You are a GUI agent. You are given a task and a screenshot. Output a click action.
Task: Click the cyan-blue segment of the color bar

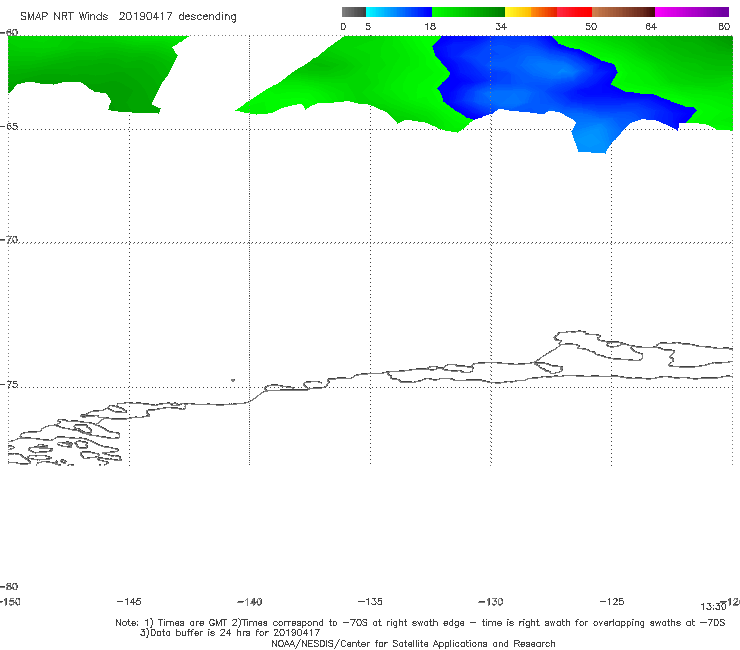coord(399,12)
